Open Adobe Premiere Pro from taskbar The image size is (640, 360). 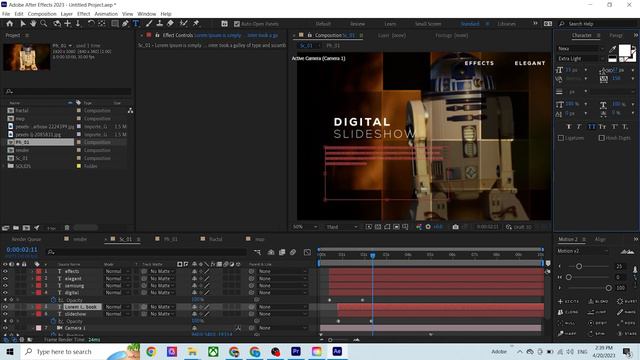tap(296, 351)
